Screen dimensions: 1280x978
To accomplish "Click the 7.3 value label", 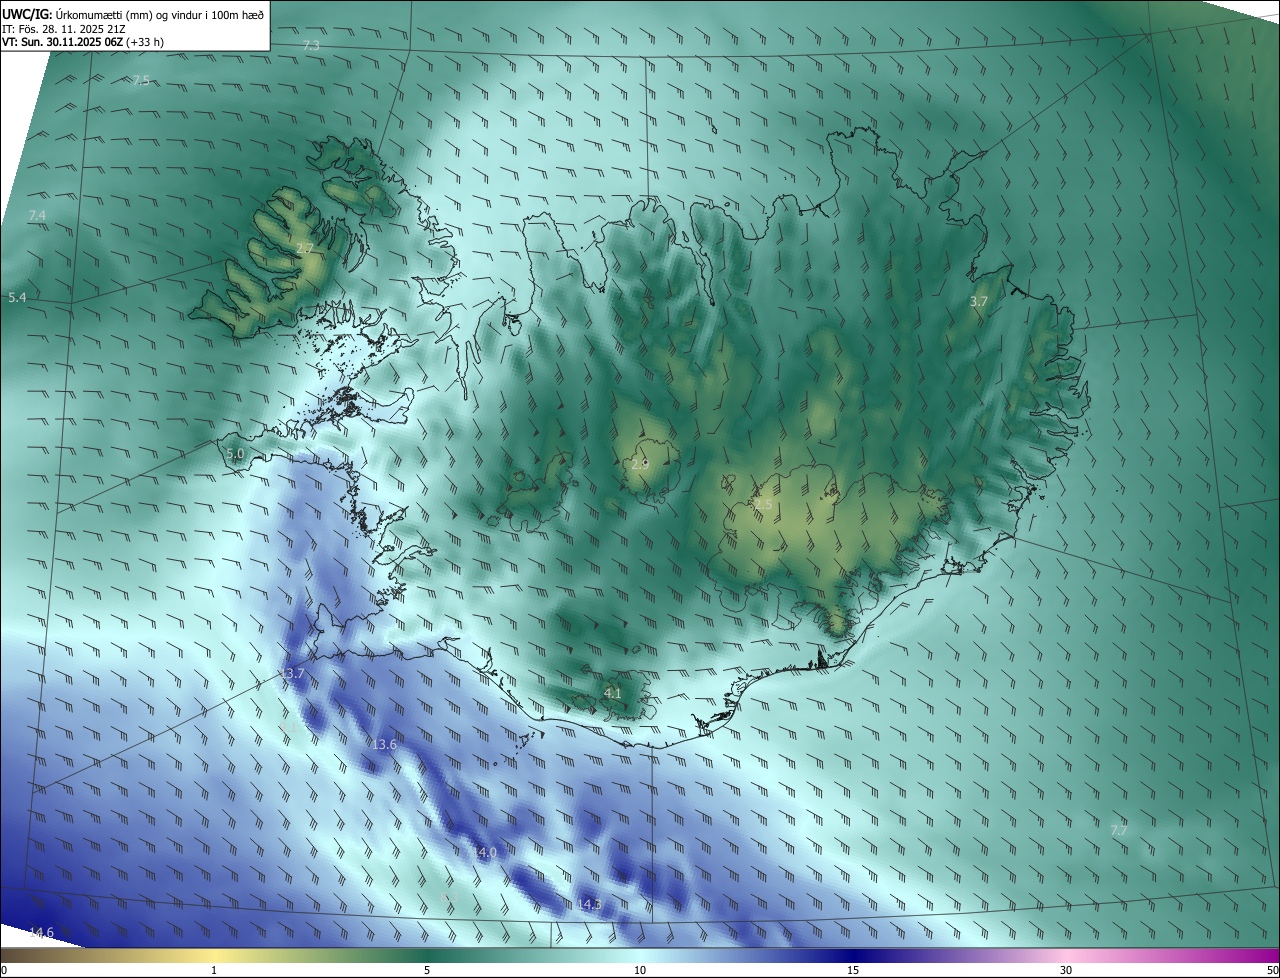I will (311, 46).
